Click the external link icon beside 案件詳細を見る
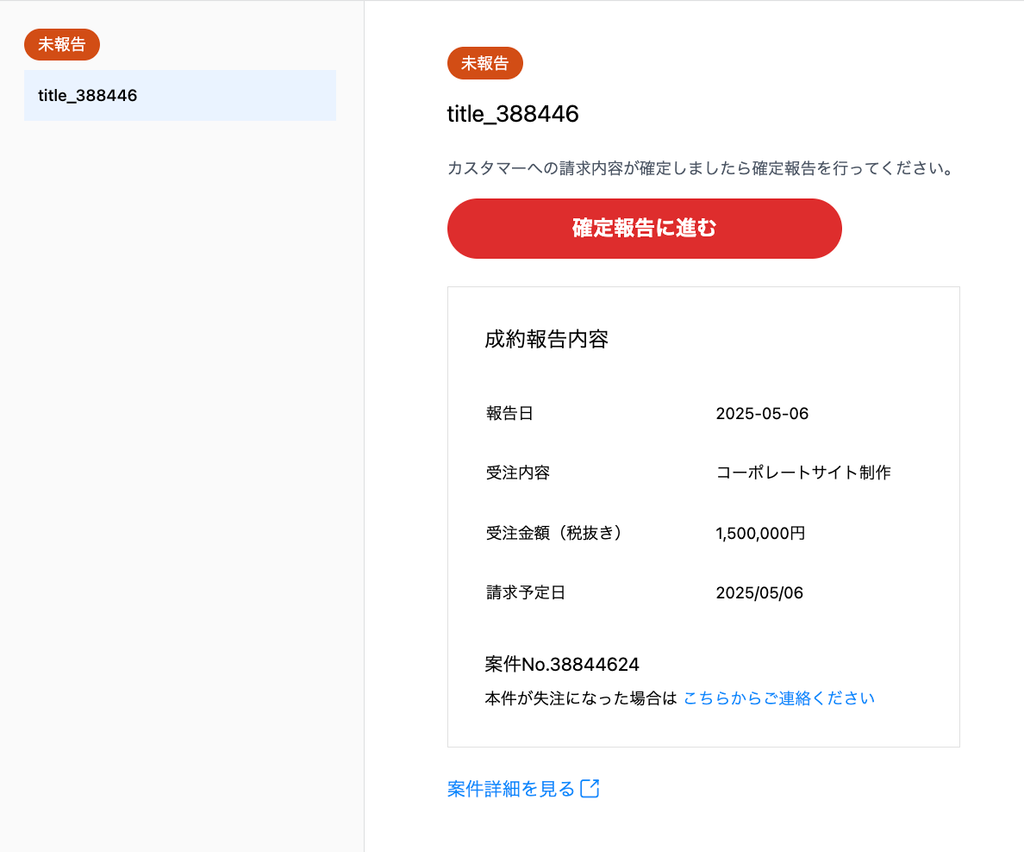 (590, 789)
